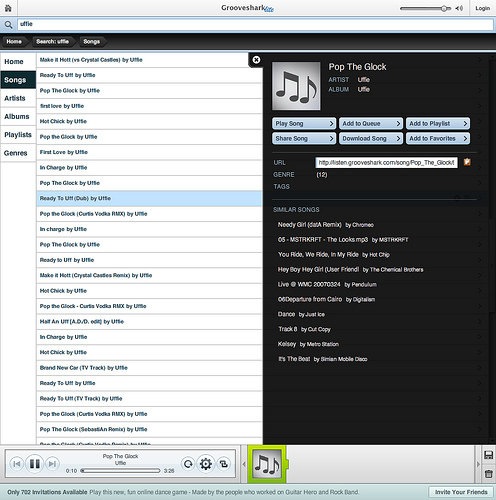
Task: Click Add to Queue button
Action: 371,124
